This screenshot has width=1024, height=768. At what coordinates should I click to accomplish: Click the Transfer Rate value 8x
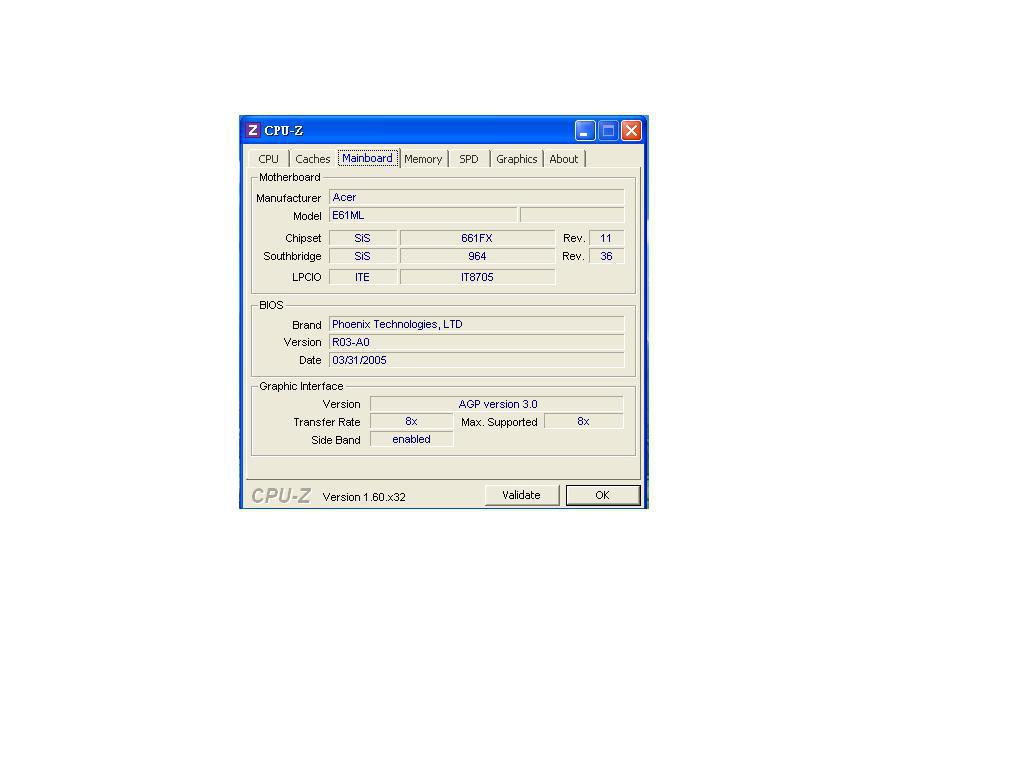tap(411, 422)
